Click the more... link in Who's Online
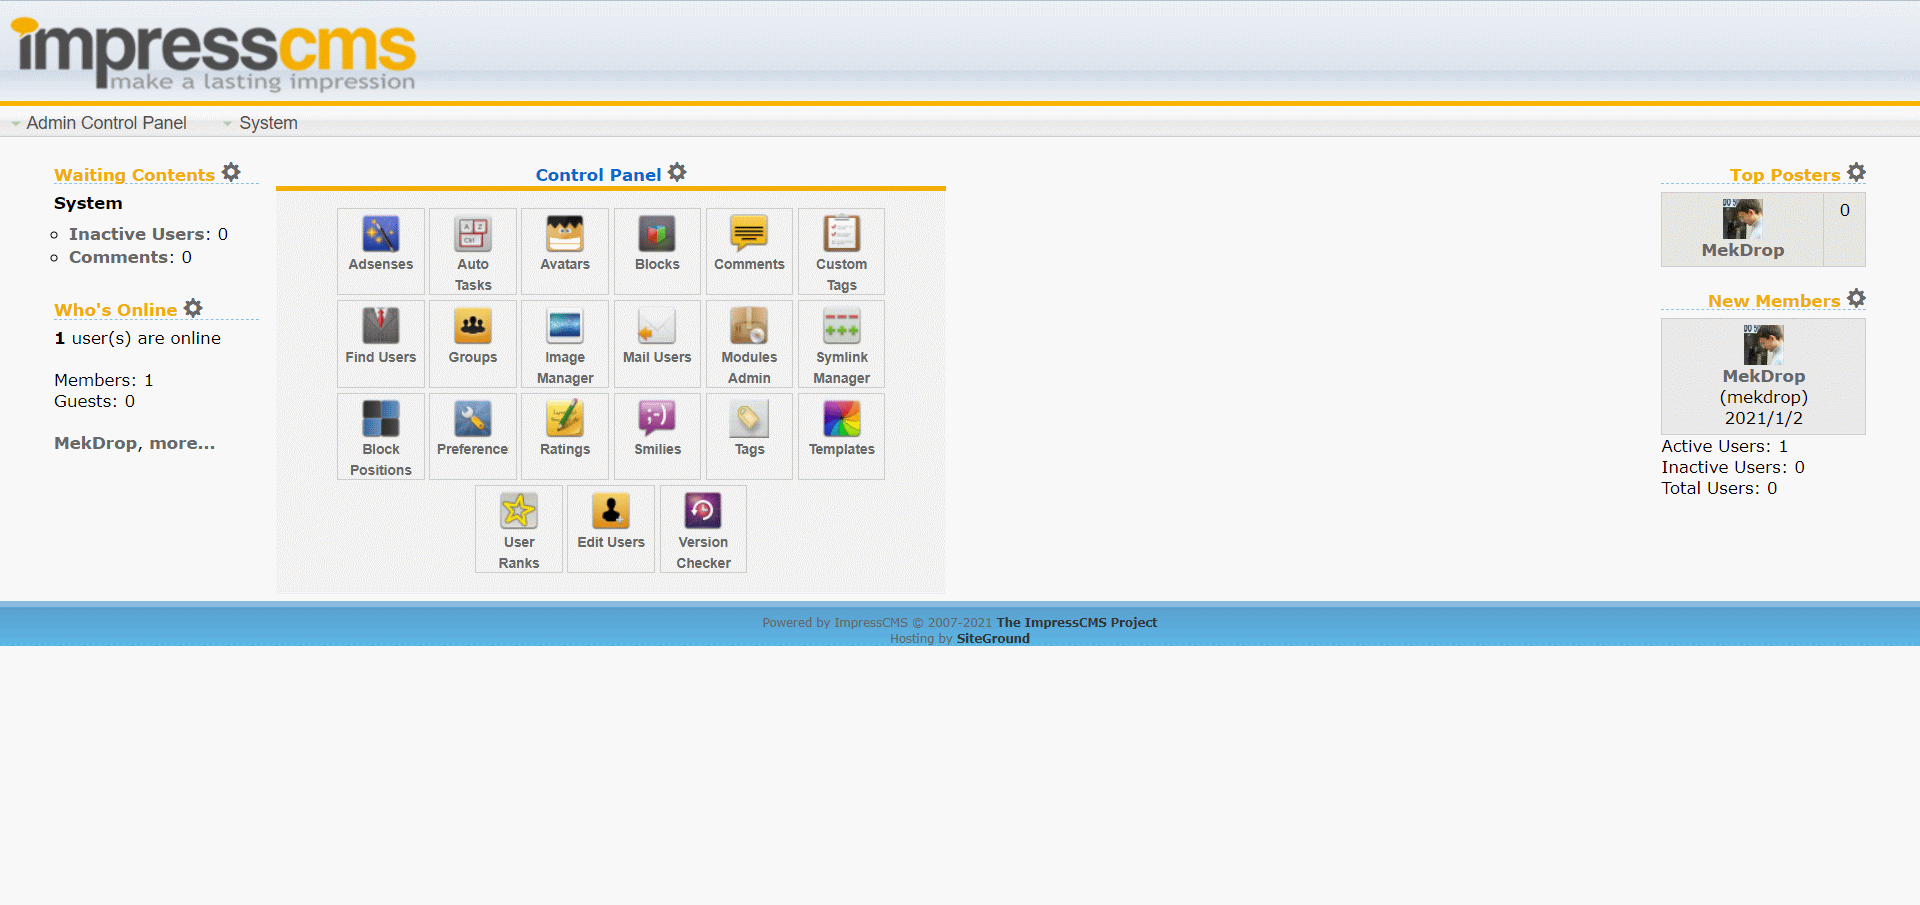The image size is (1920, 905). [182, 443]
